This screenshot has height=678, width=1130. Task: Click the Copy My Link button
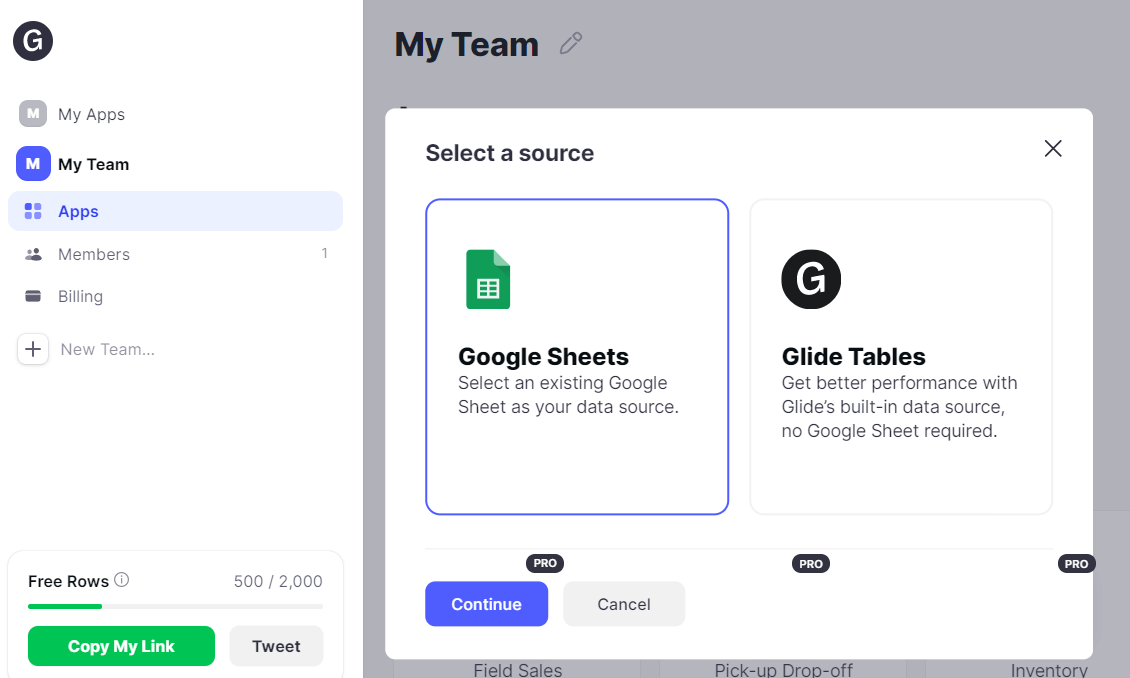(121, 646)
